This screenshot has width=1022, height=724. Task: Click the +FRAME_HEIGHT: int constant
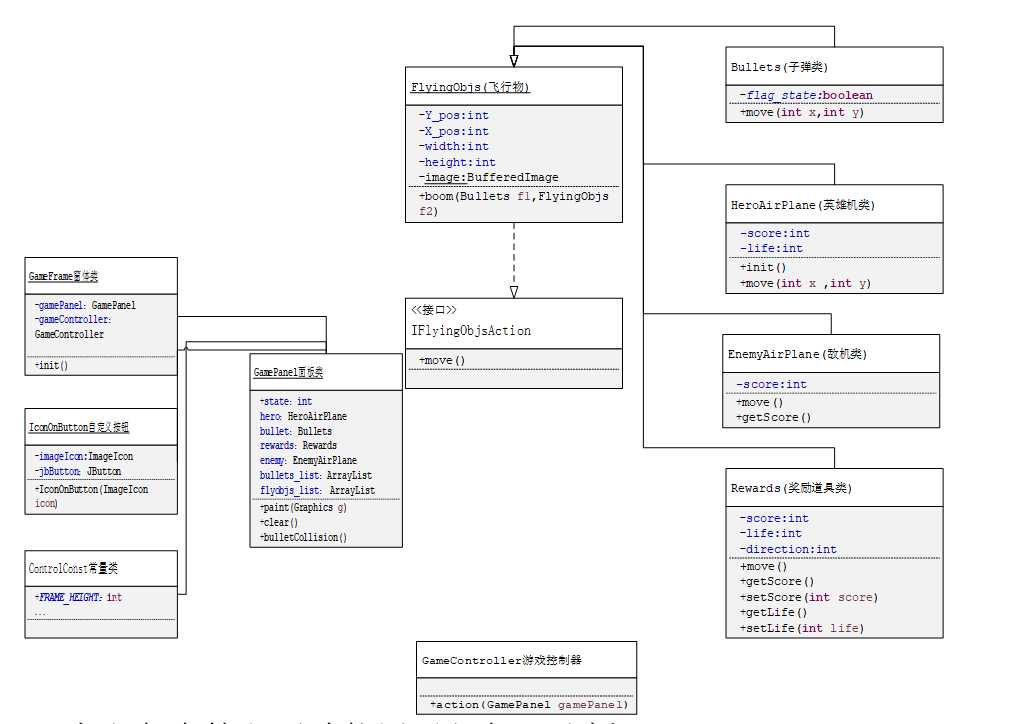[x=78, y=597]
